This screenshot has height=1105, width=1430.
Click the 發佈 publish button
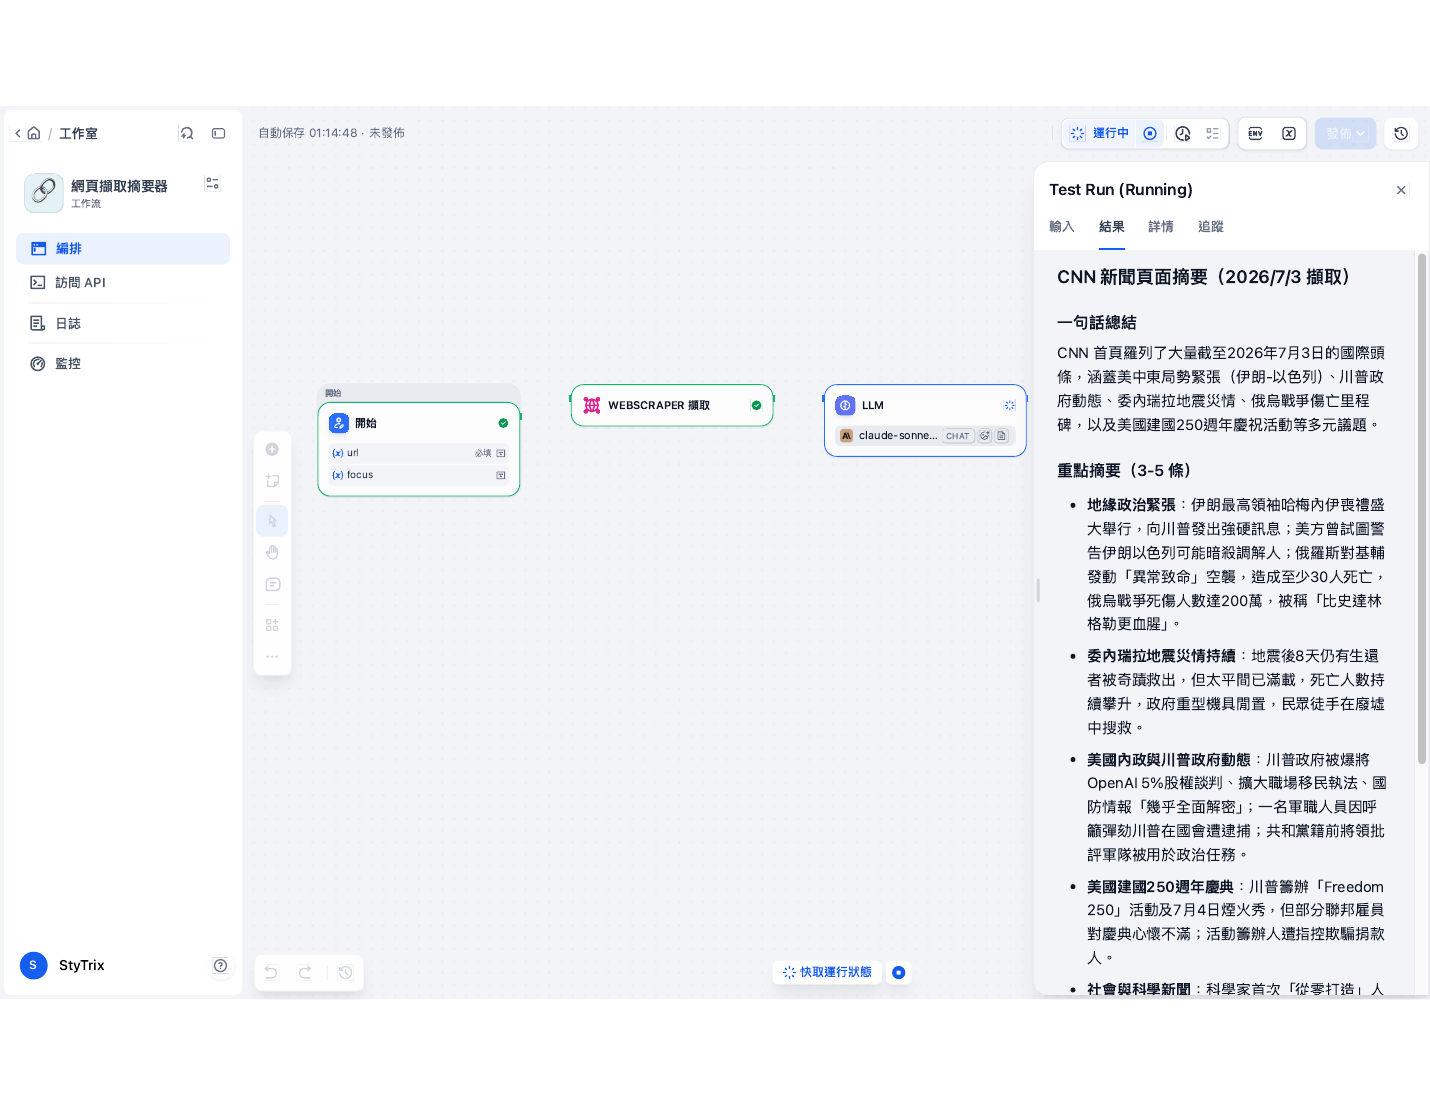[1345, 133]
